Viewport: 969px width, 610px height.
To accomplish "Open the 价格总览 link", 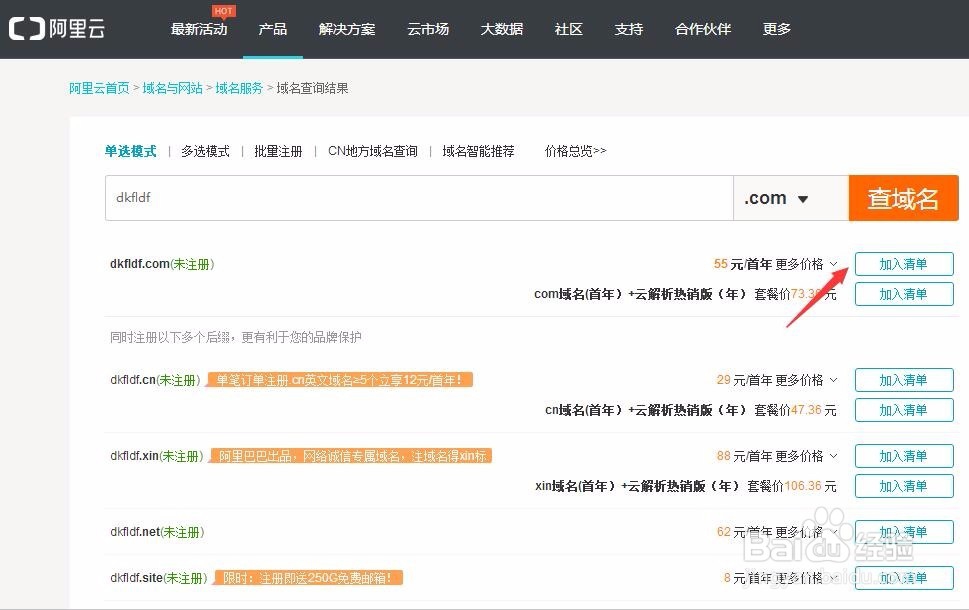I will pyautogui.click(x=575, y=151).
